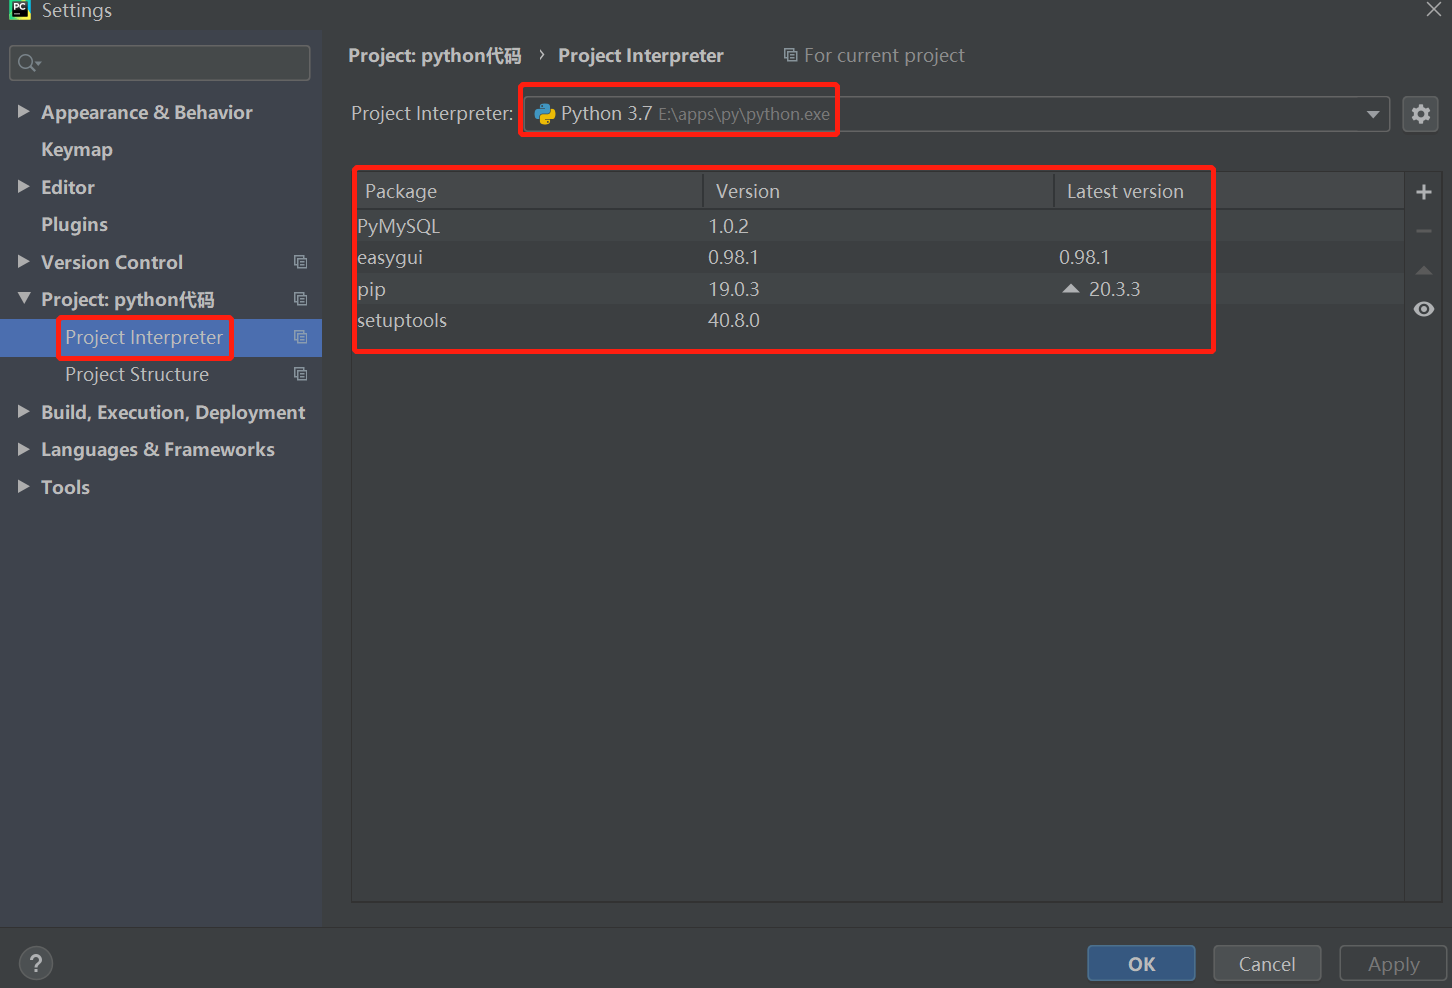Click the upgrade package arrow icon
The width and height of the screenshot is (1452, 988).
tap(1424, 270)
